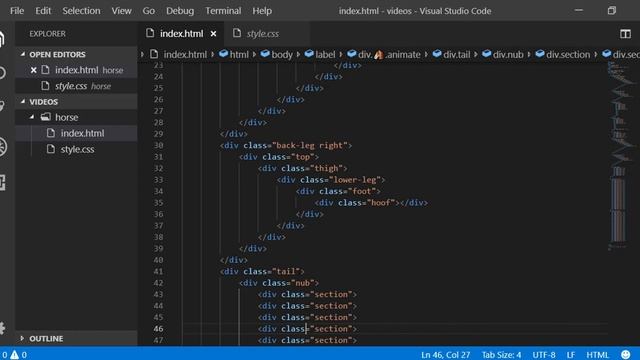Select index.html in Open Editors list
640x360 pixels.
77,70
